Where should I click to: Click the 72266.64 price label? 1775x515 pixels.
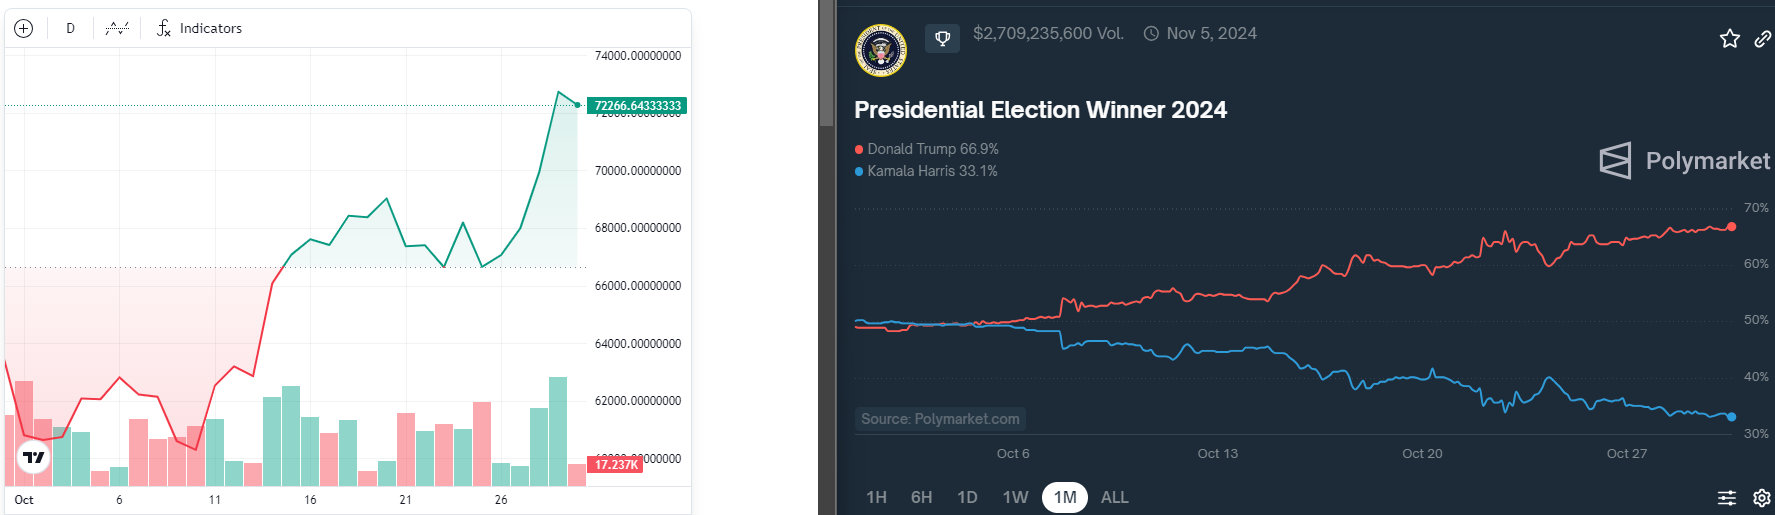coord(637,105)
